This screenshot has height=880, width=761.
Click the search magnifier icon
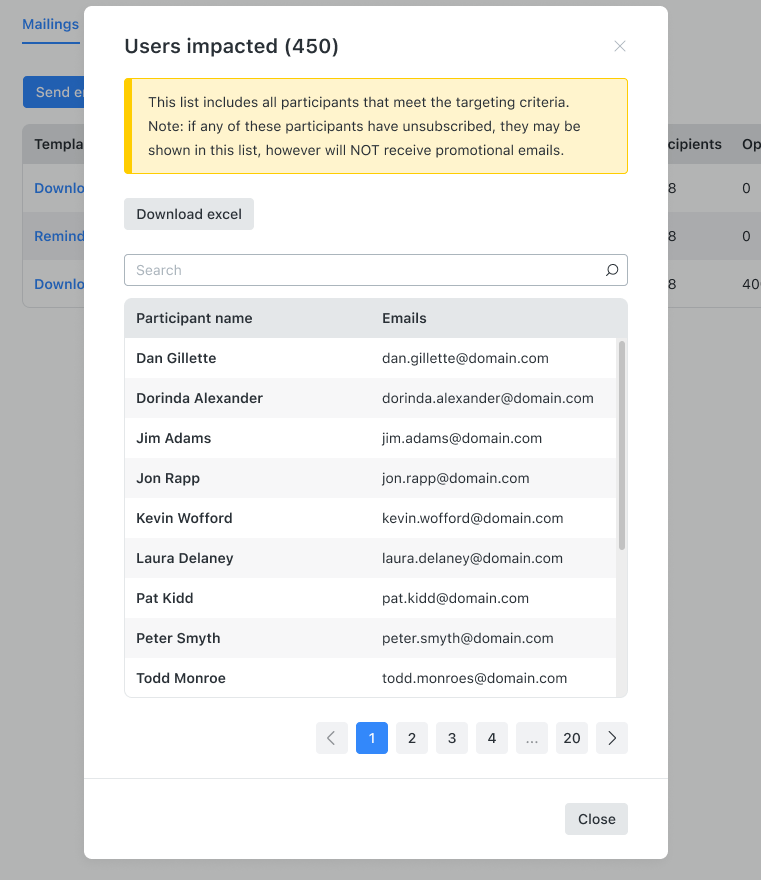(x=612, y=270)
